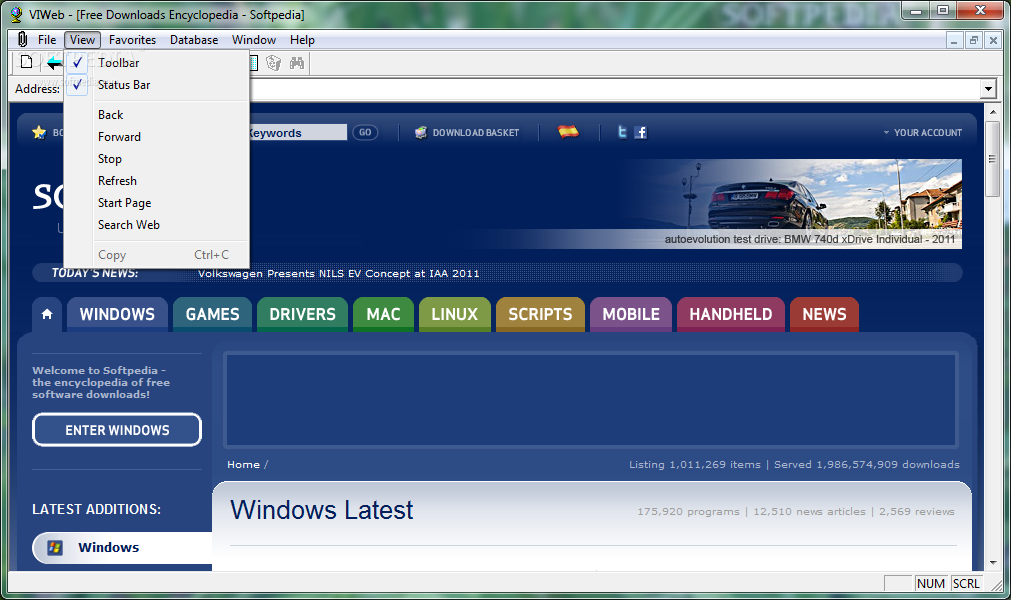Click the Windows logo icon in Latest Additions
The width and height of the screenshot is (1011, 600).
(x=55, y=548)
